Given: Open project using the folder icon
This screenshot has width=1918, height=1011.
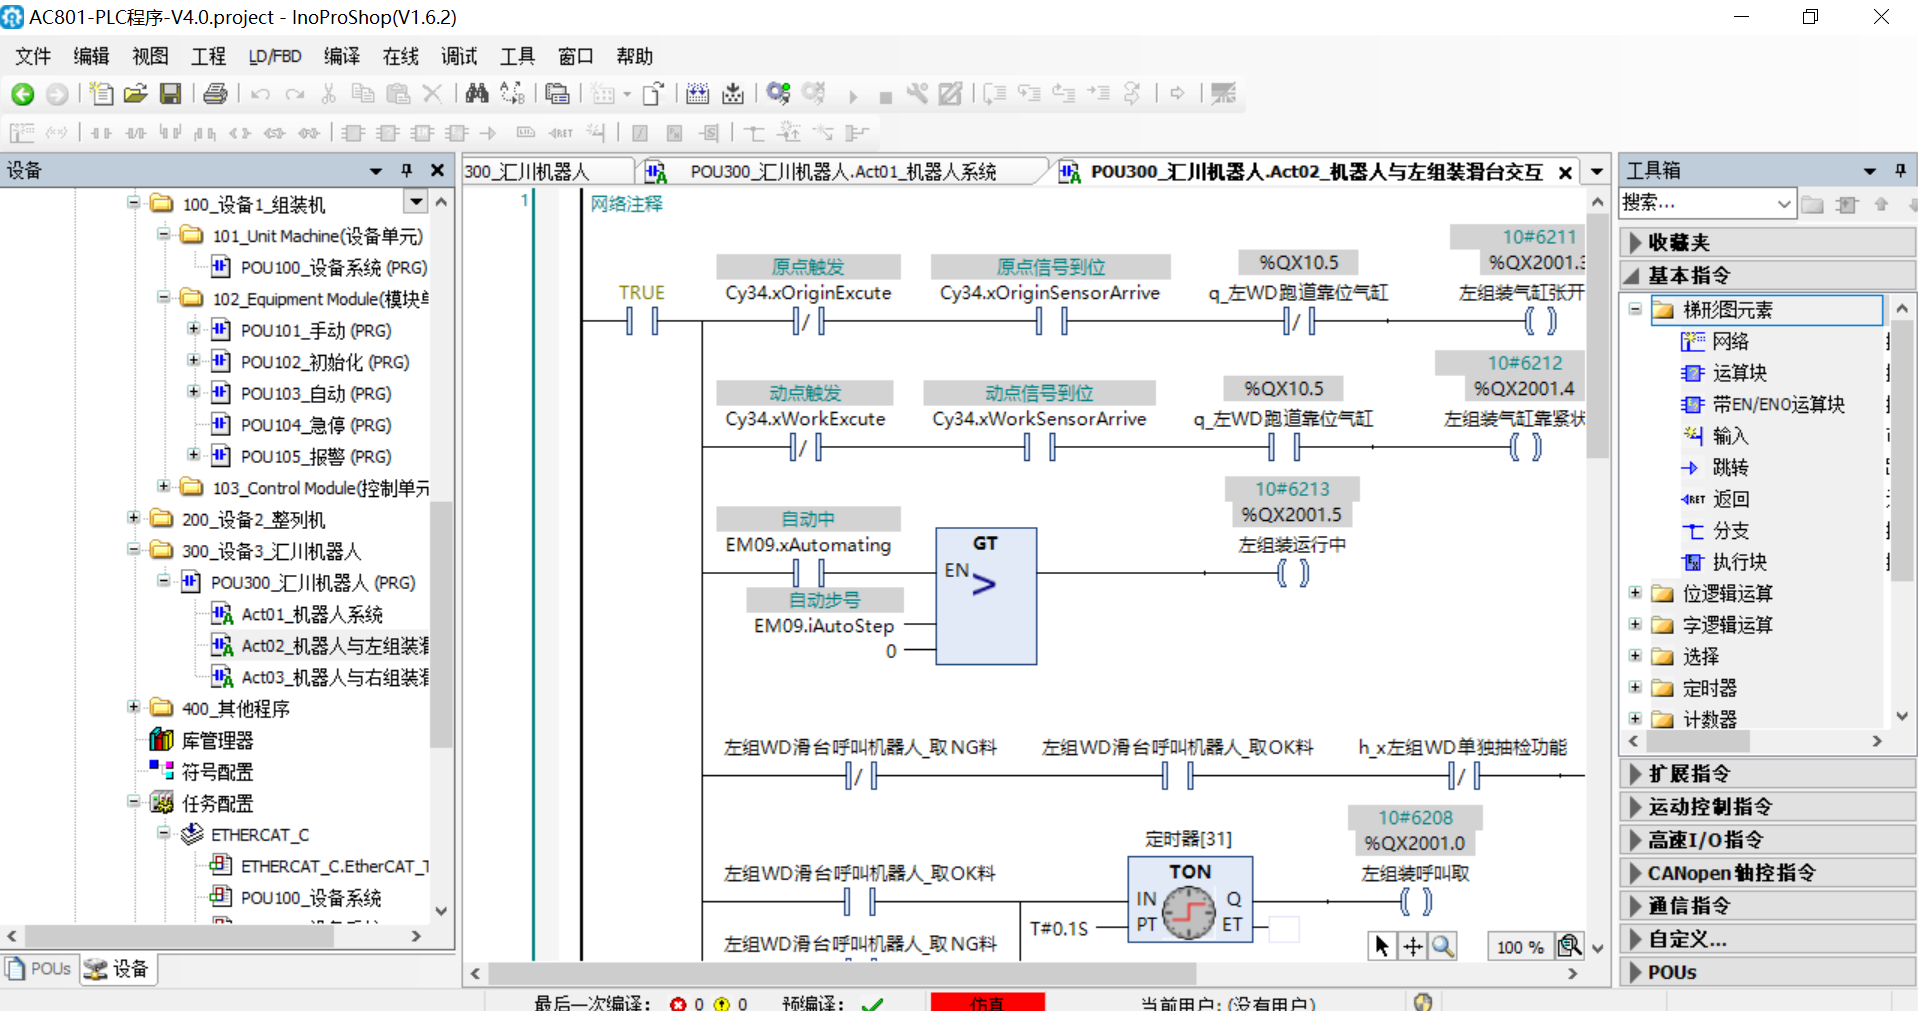Looking at the screenshot, I should (x=136, y=94).
